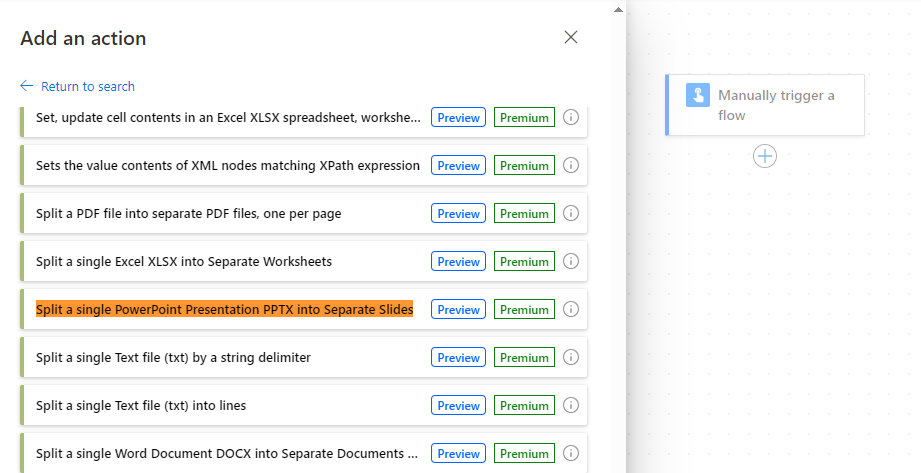This screenshot has width=921, height=473.
Task: Show info for Split Excel XLSX action
Action: [x=570, y=261]
